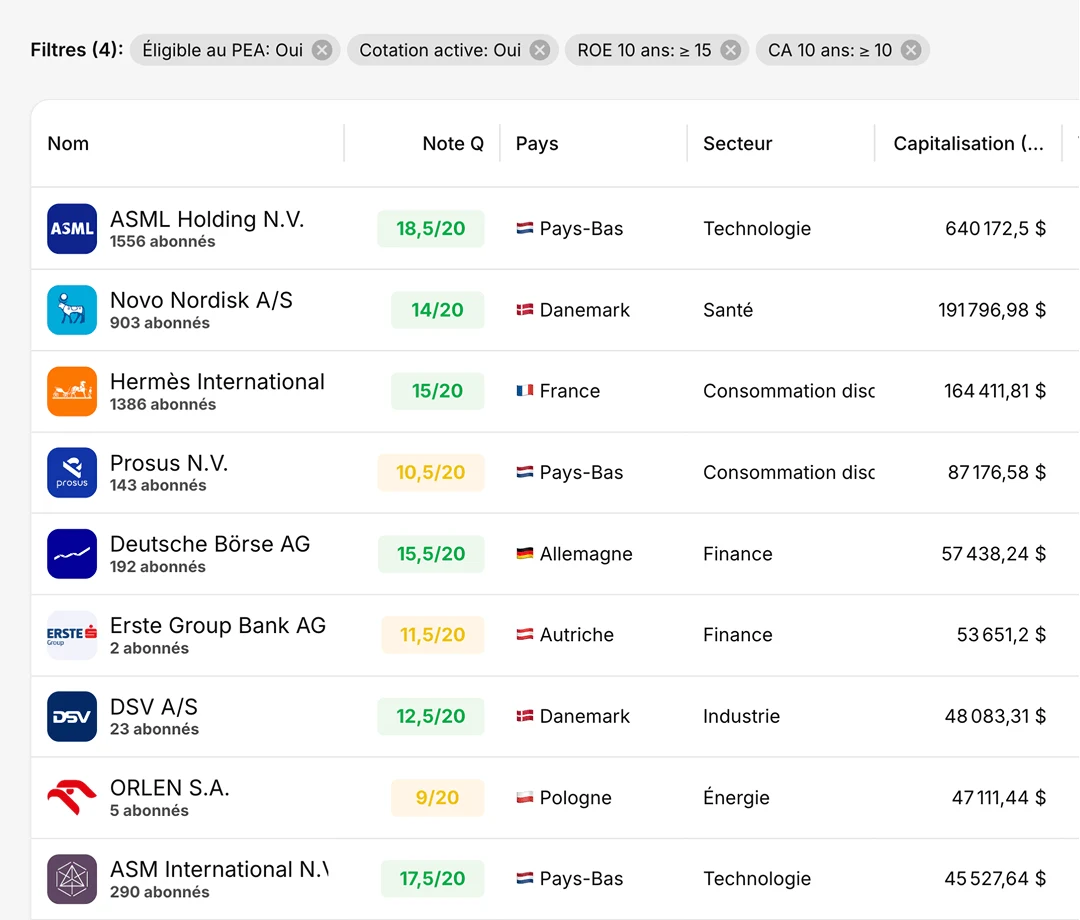Click the ASML Holding logo icon

click(x=72, y=229)
